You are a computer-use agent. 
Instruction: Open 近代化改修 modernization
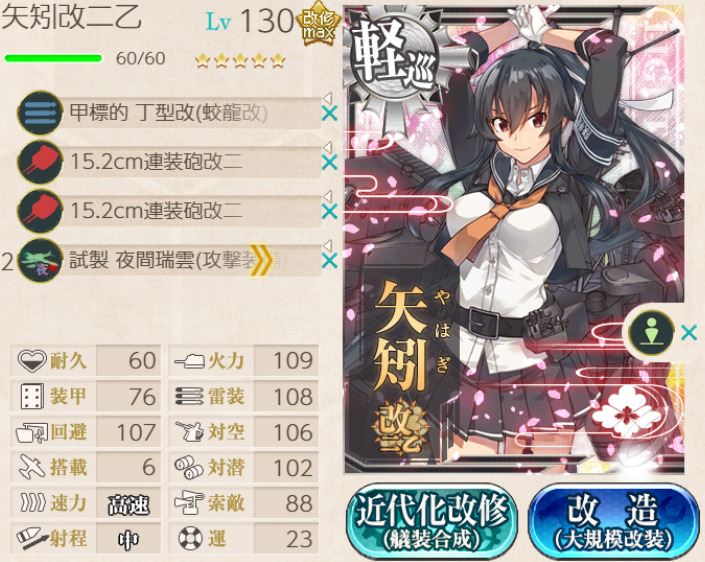pyautogui.click(x=432, y=522)
